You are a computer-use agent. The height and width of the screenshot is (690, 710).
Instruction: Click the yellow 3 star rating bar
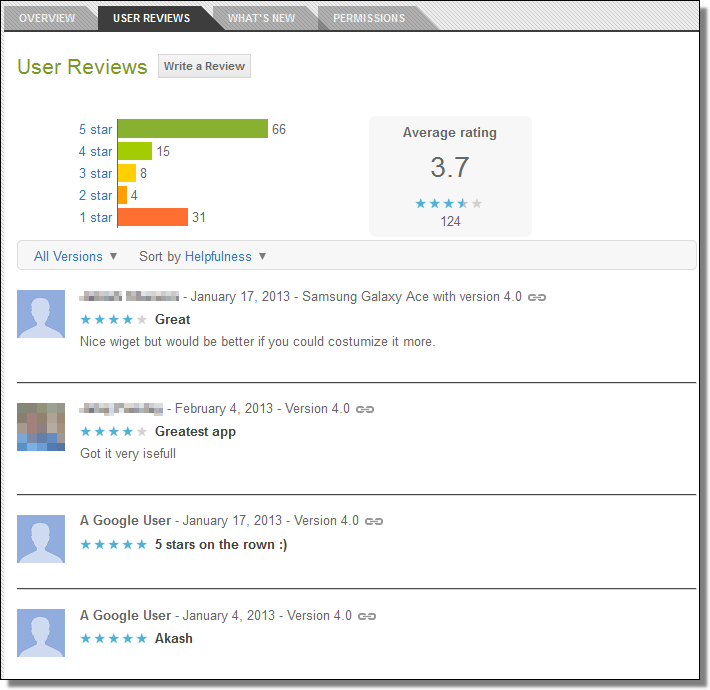[127, 173]
